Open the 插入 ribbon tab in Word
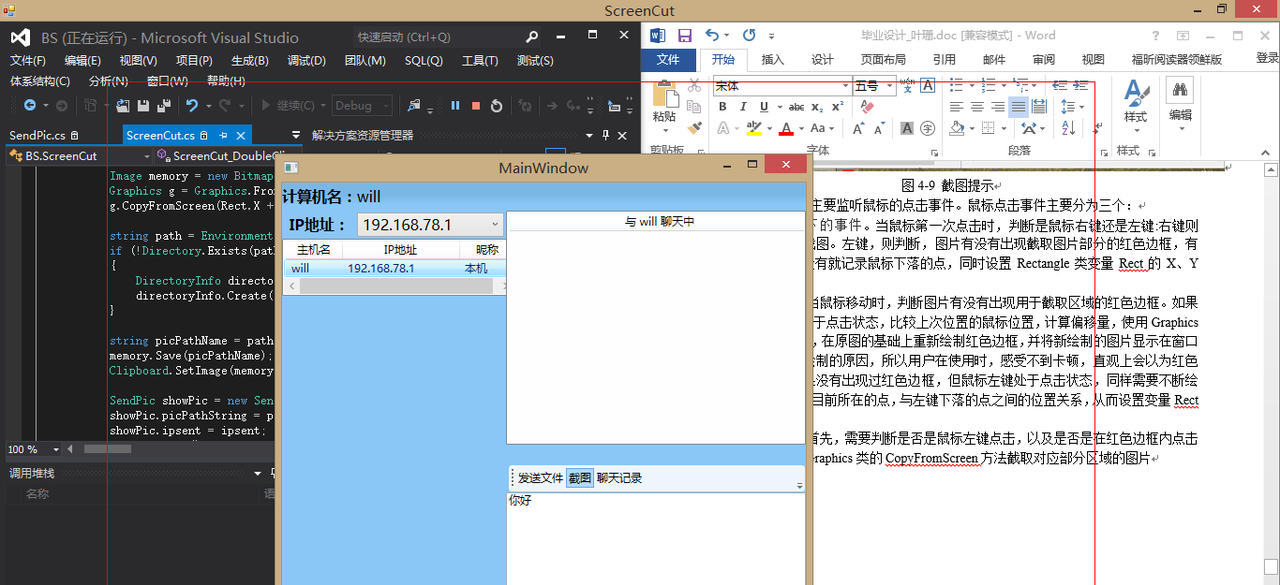This screenshot has height=585, width=1280. [x=772, y=59]
